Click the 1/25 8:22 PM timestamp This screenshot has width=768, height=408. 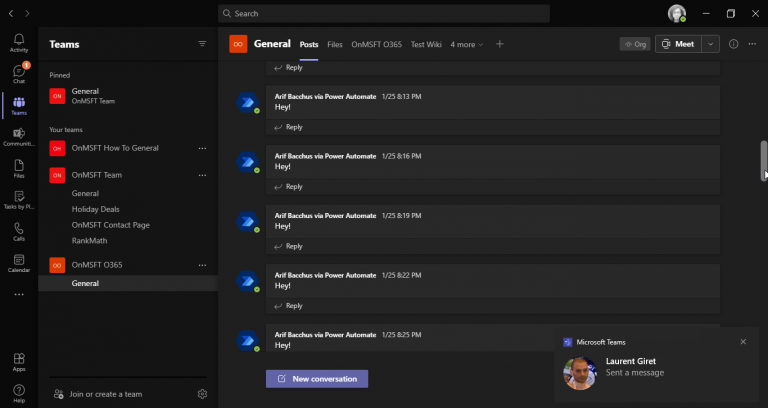coord(402,275)
